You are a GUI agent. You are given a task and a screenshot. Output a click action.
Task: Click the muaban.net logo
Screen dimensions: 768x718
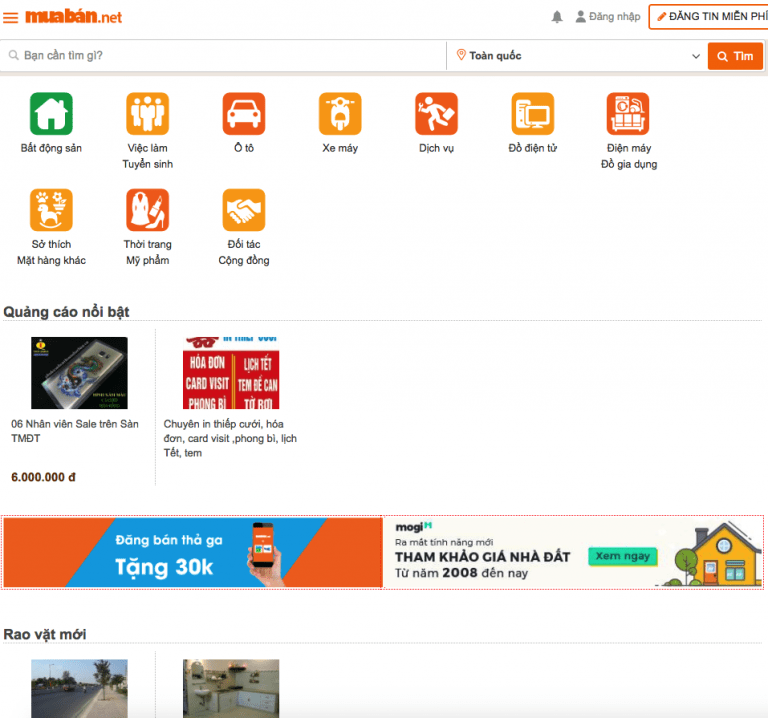click(x=73, y=17)
